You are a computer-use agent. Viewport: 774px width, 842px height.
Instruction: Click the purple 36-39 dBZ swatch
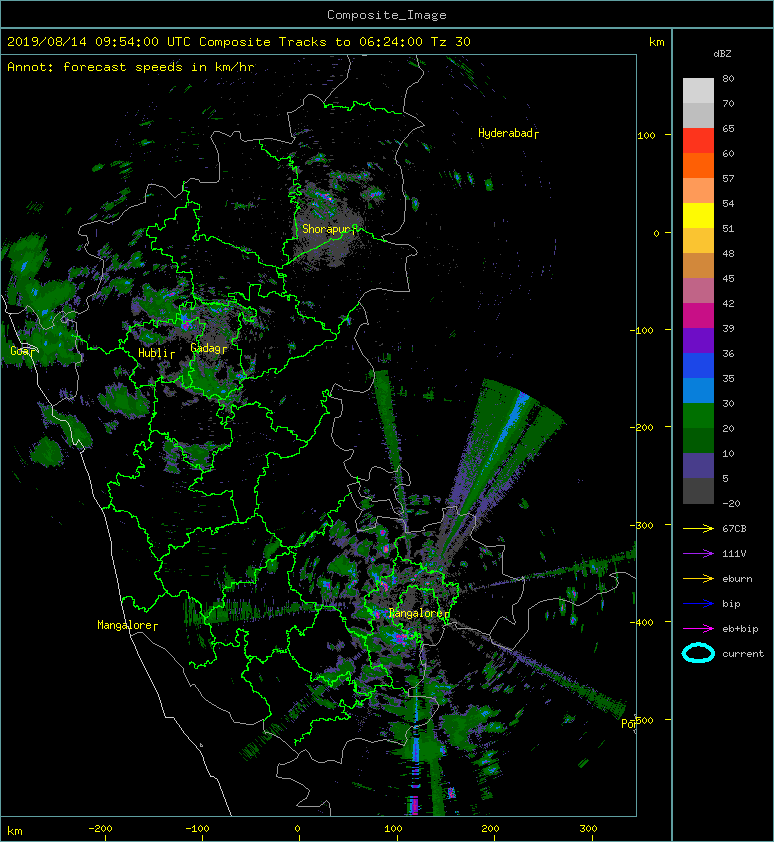point(698,340)
